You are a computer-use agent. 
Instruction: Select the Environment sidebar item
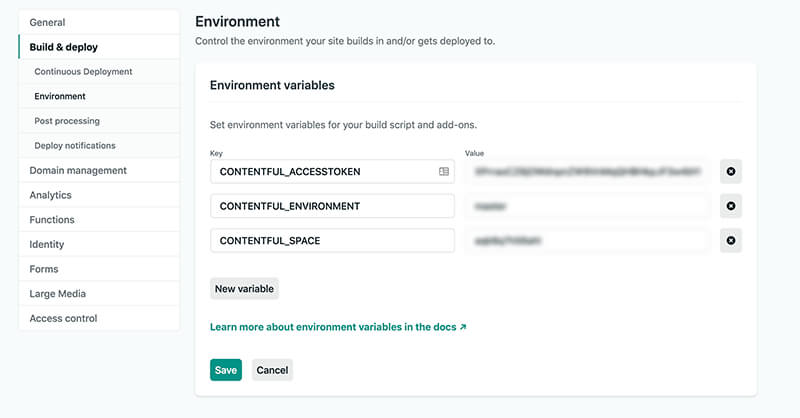pos(60,97)
